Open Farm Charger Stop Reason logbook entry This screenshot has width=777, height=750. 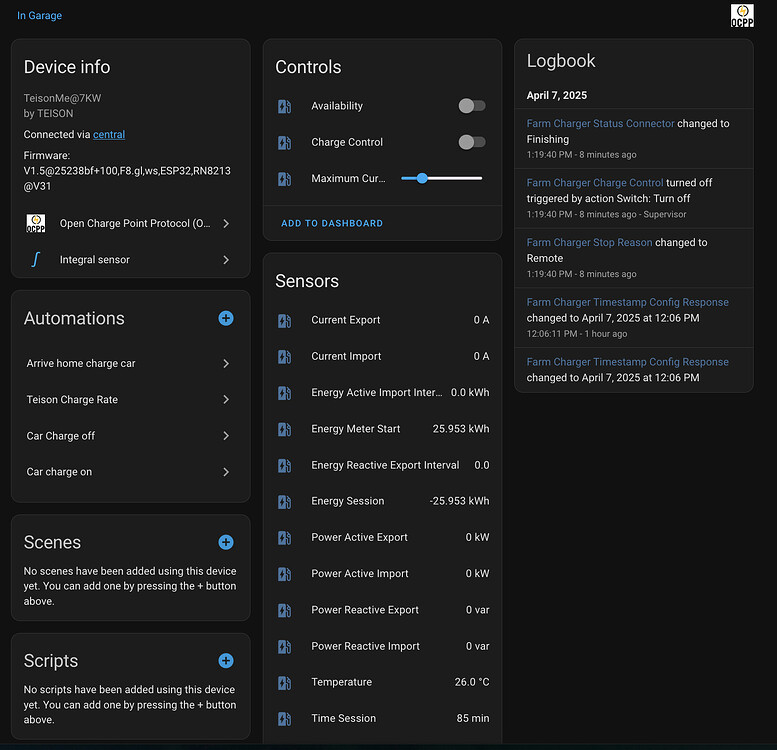tap(589, 242)
